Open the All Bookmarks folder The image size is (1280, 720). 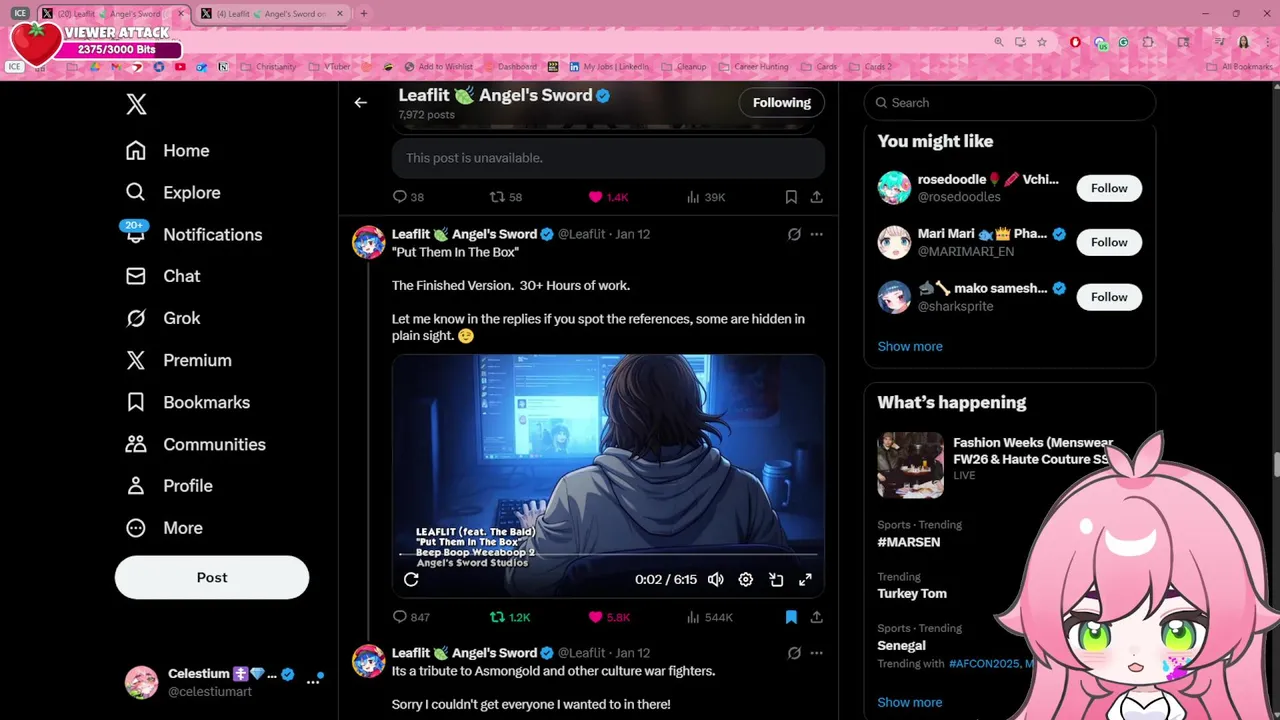pyautogui.click(x=1240, y=67)
